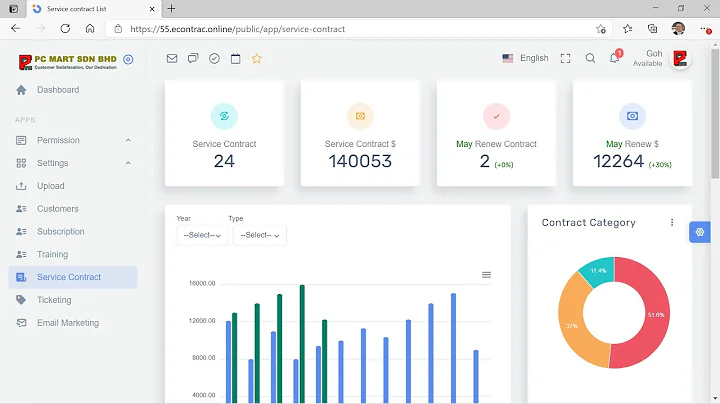
Task: Click the red 51.6% donut segment
Action: (x=657, y=317)
